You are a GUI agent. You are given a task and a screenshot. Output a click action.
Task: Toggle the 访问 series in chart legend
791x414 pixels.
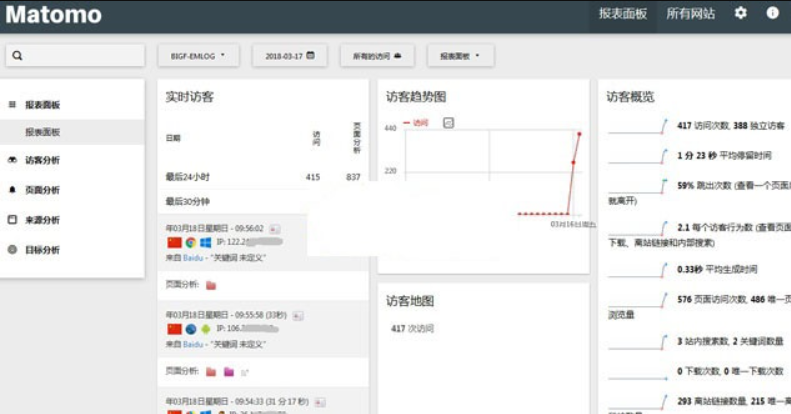click(x=415, y=122)
